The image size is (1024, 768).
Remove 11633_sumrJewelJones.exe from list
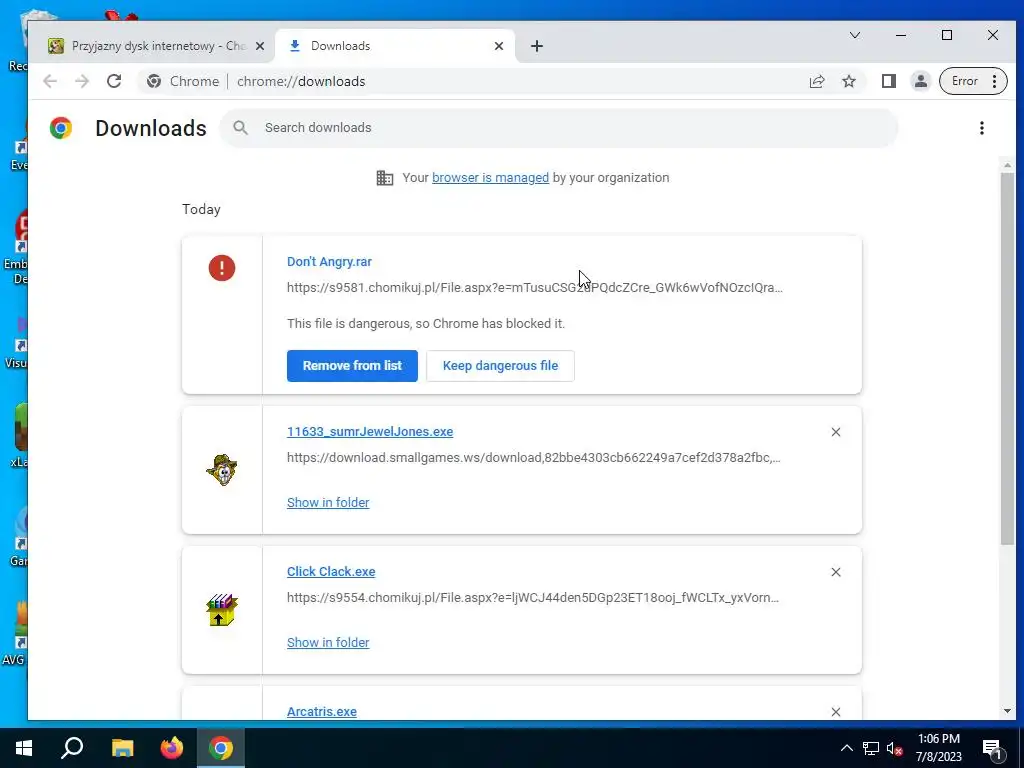pos(835,432)
